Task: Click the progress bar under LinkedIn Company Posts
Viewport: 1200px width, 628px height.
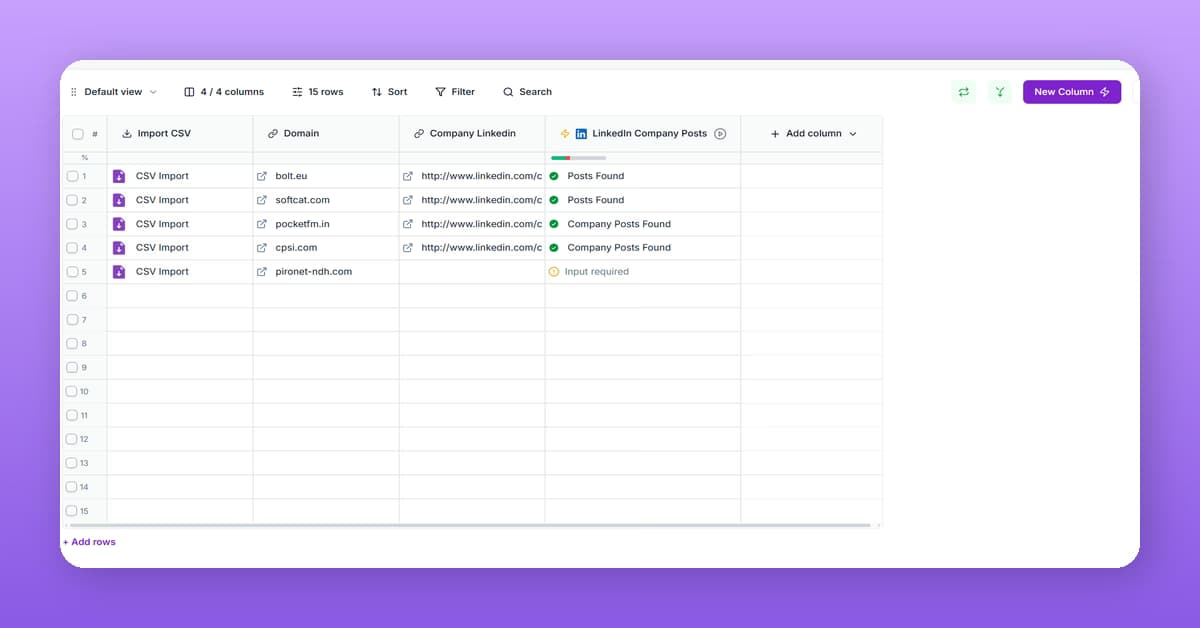Action: (x=576, y=157)
